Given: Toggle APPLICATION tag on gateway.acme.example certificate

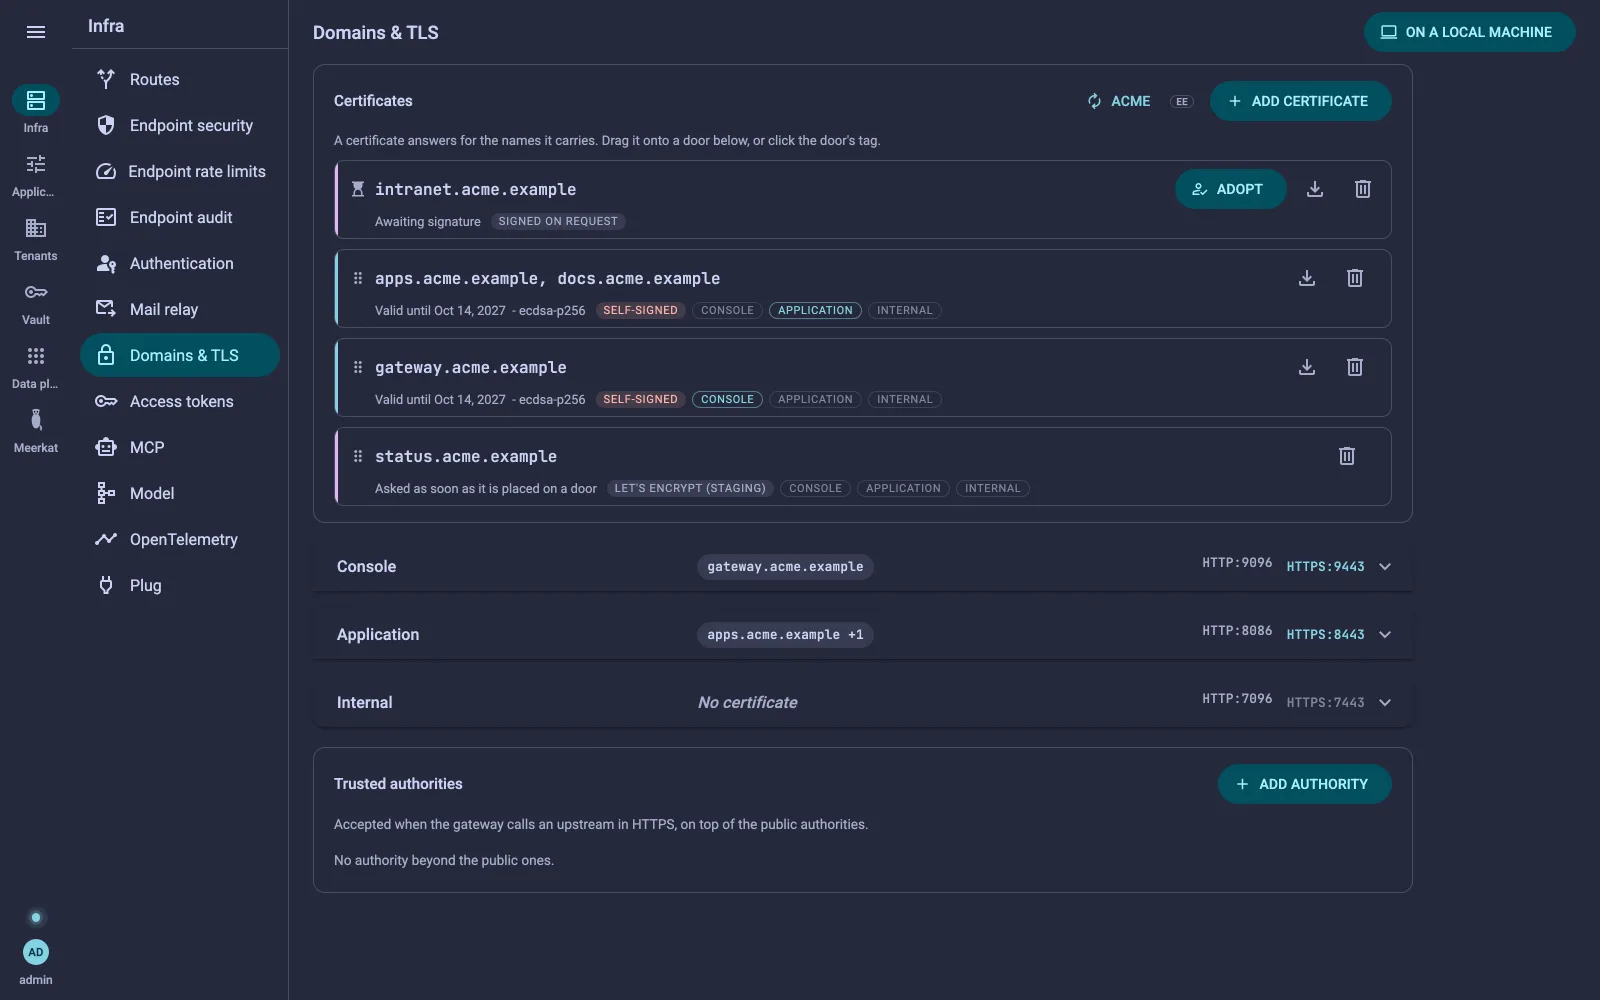Looking at the screenshot, I should [815, 400].
